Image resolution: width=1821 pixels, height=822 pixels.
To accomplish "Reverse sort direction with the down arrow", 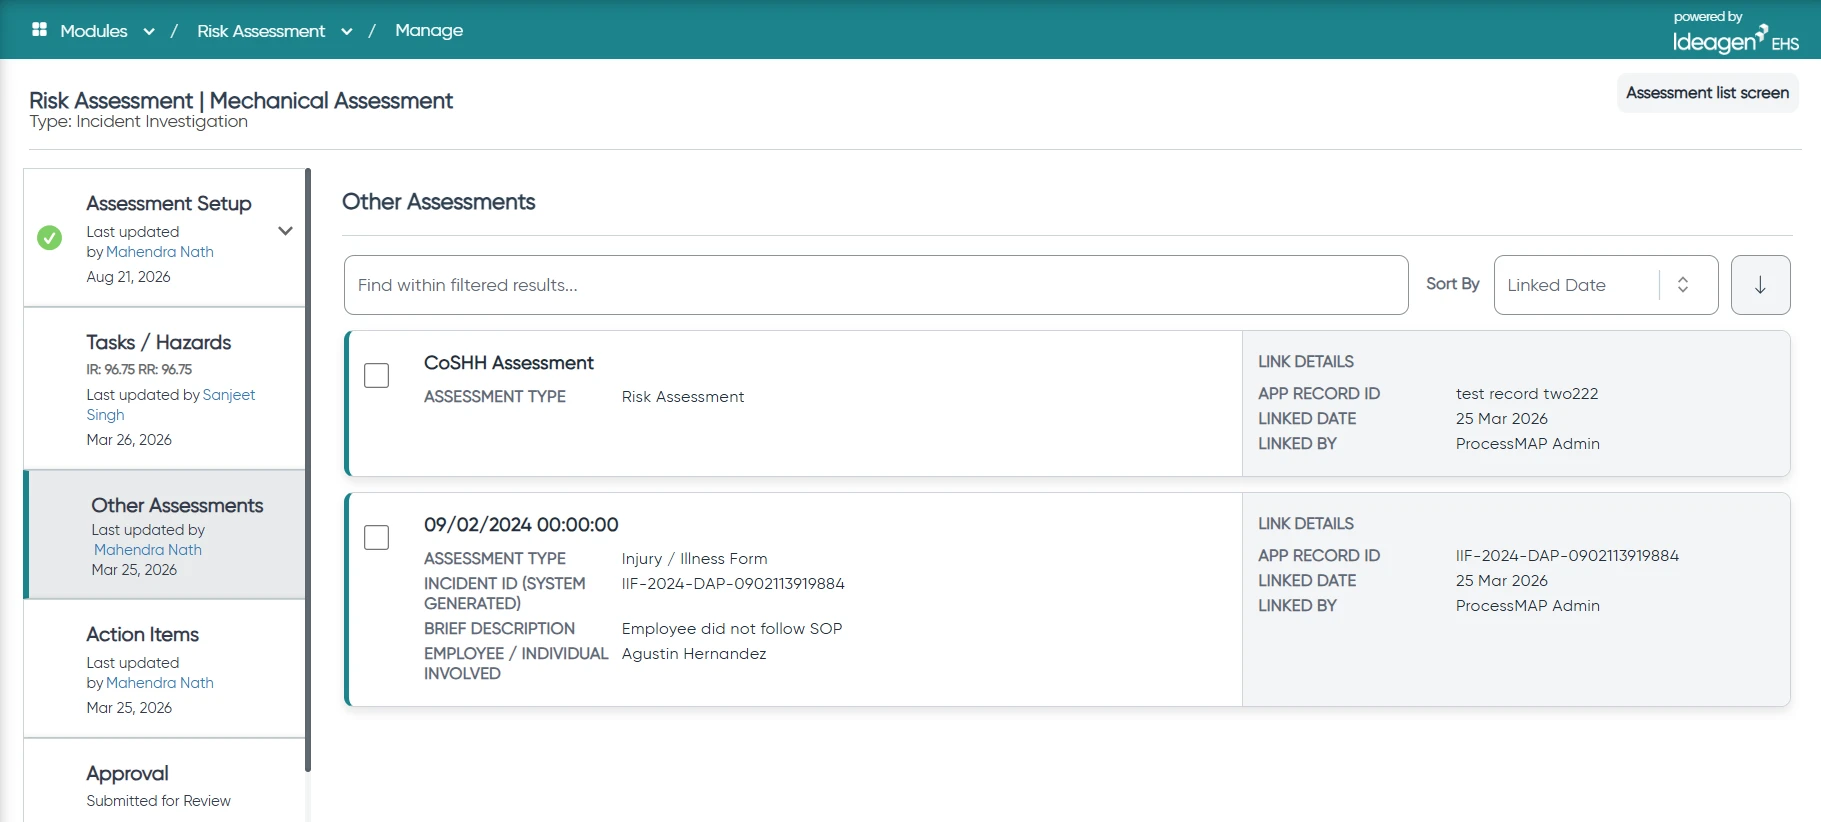I will coord(1760,285).
